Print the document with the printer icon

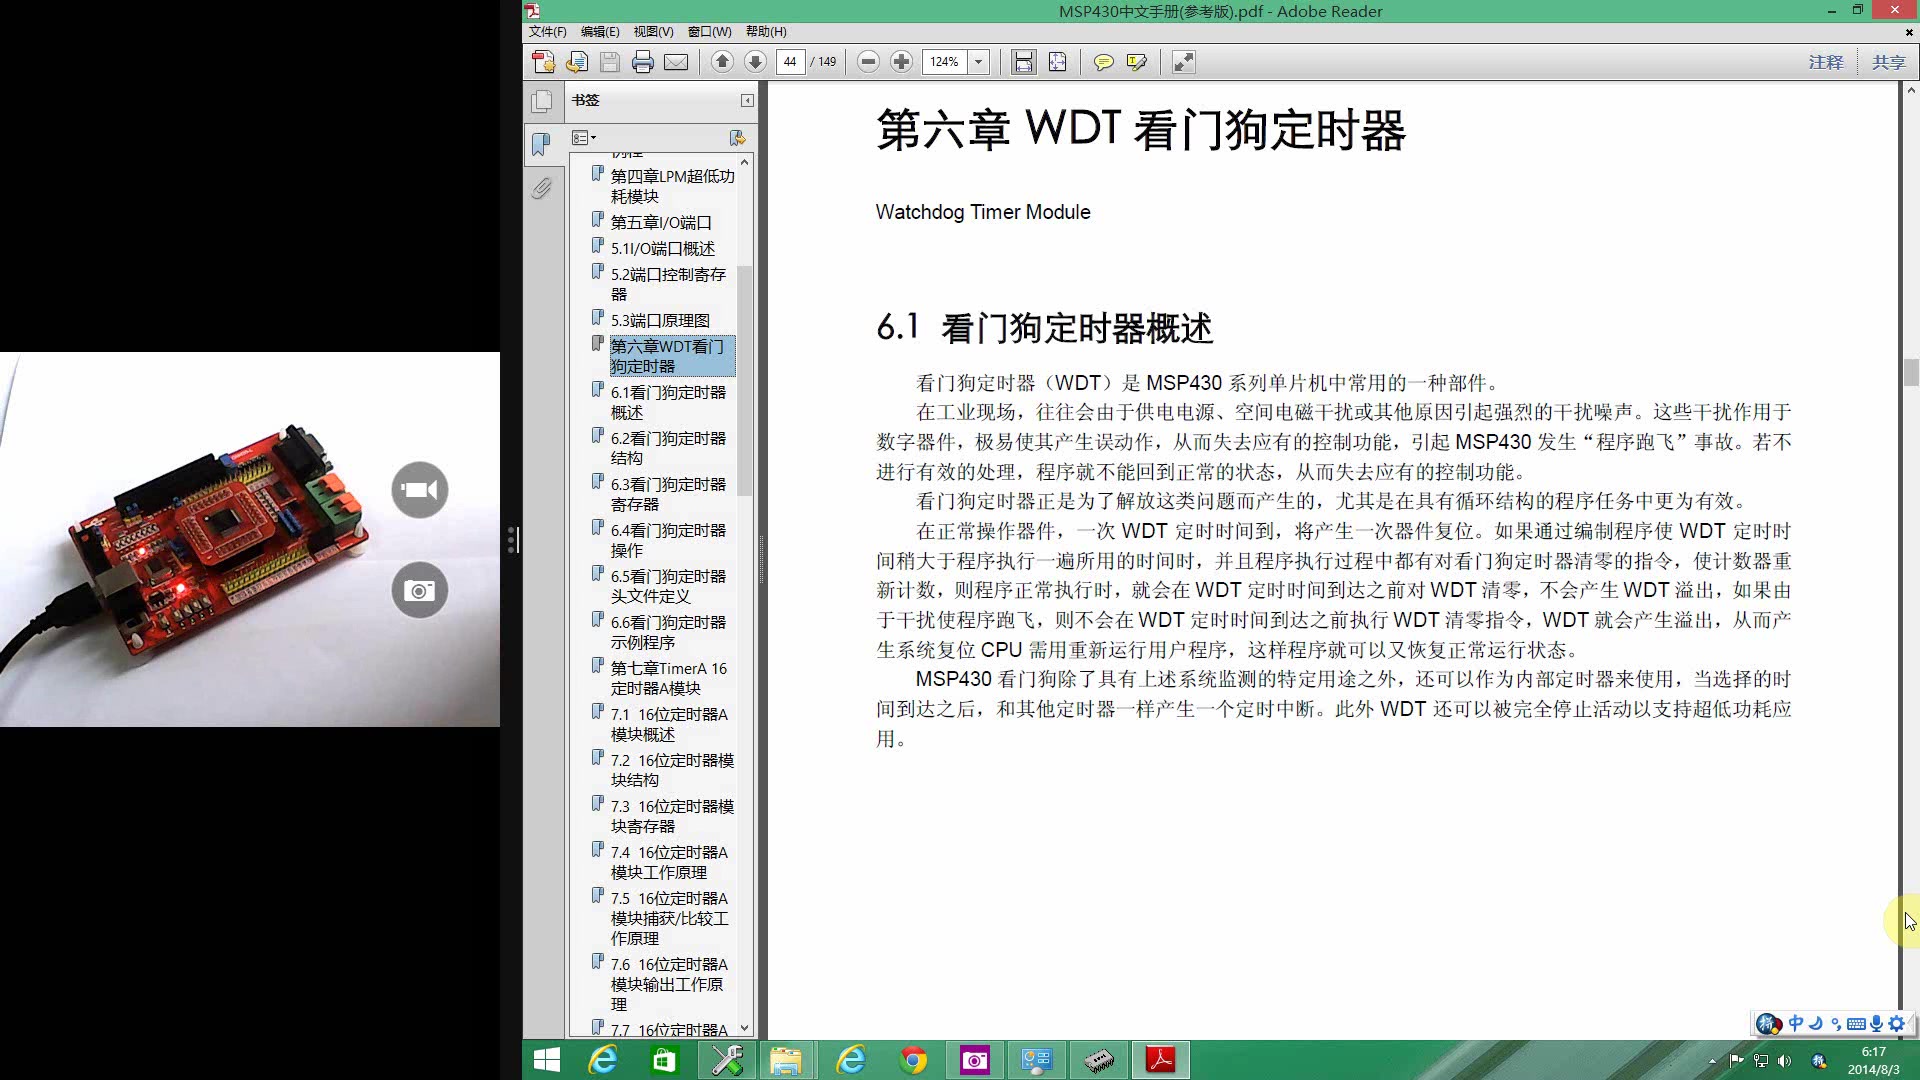click(x=643, y=62)
